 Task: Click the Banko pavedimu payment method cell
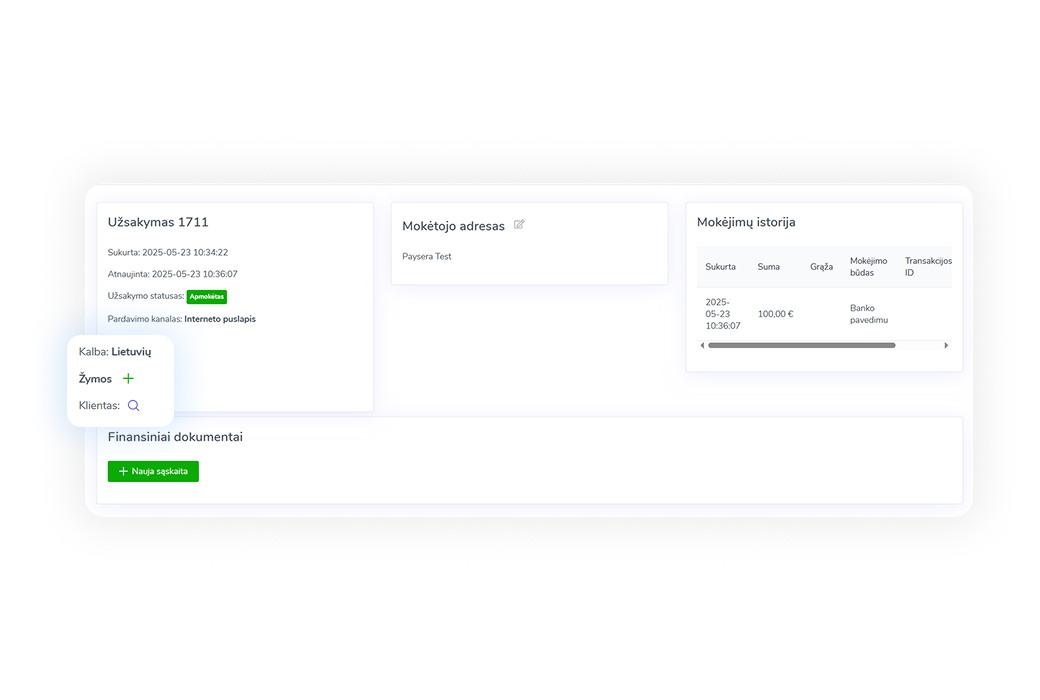(869, 314)
